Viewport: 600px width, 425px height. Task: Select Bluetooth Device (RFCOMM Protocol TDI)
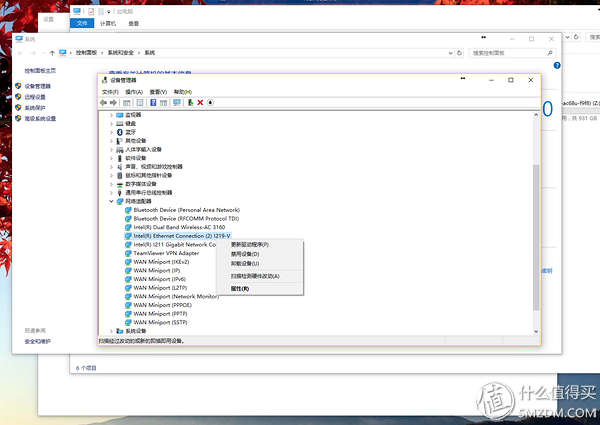pos(186,219)
